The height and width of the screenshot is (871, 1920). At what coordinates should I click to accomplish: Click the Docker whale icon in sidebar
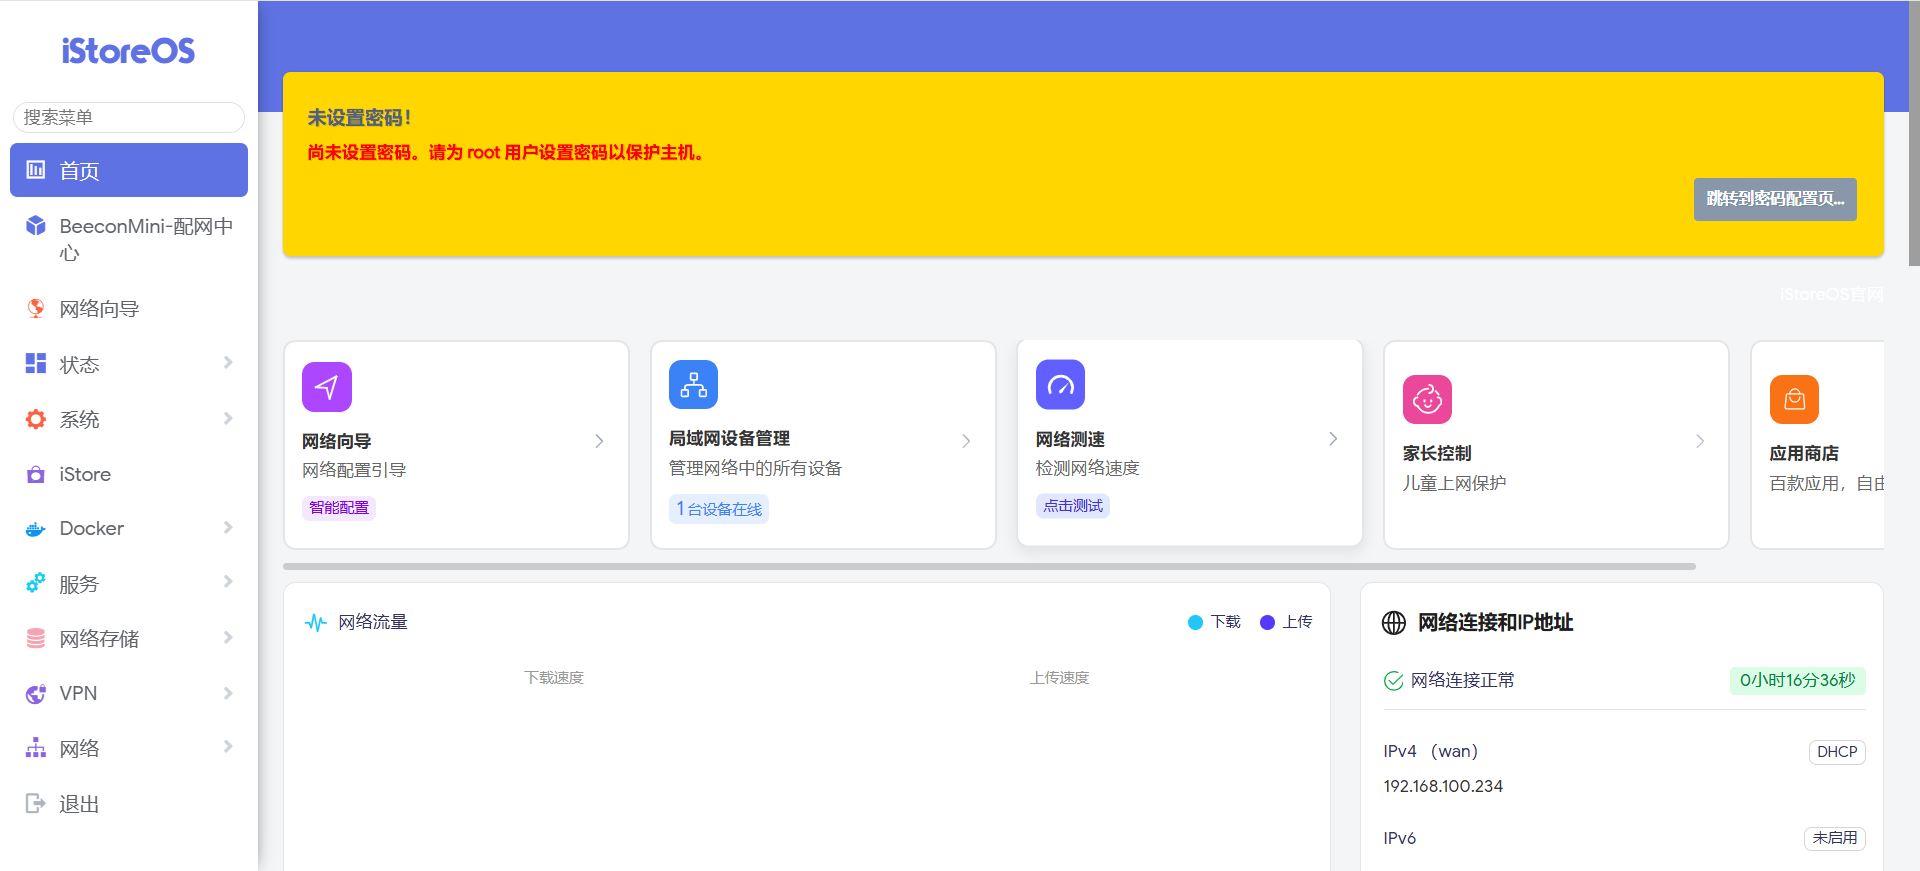36,529
